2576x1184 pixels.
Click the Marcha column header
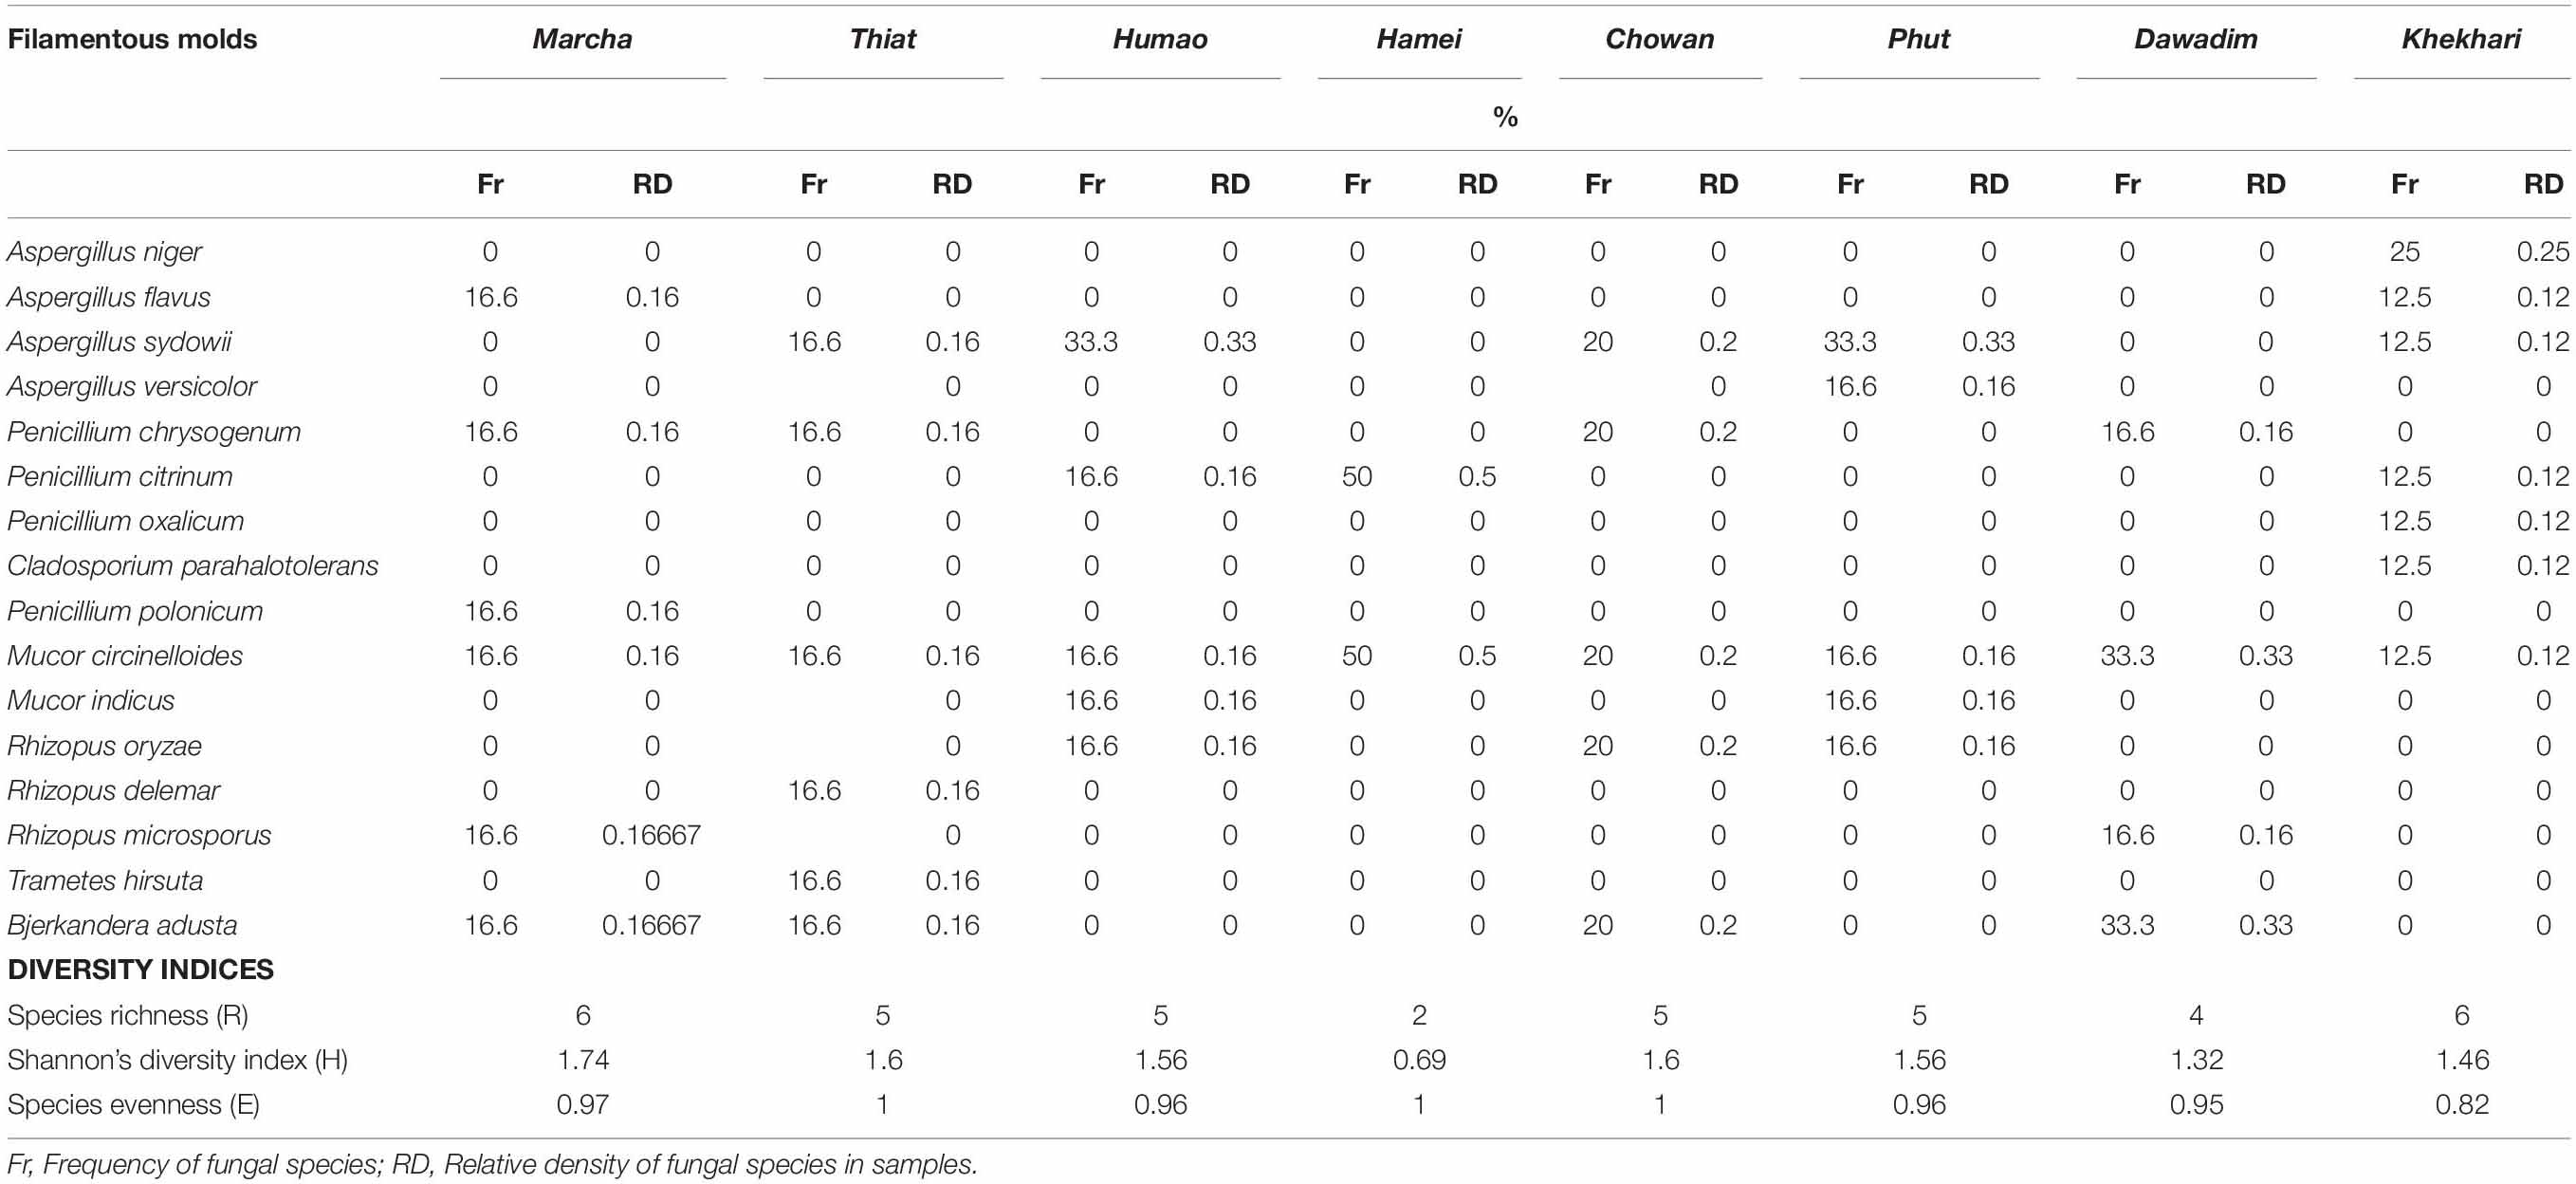click(x=582, y=39)
